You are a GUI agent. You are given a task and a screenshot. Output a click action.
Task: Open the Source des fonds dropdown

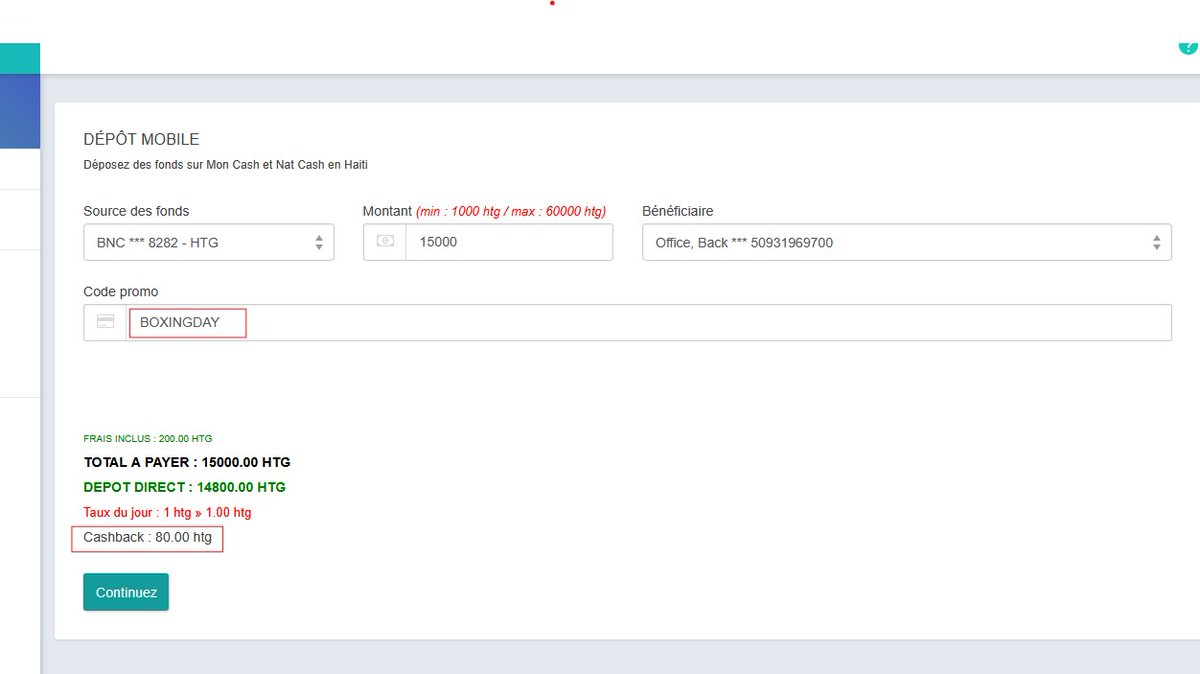pos(208,242)
